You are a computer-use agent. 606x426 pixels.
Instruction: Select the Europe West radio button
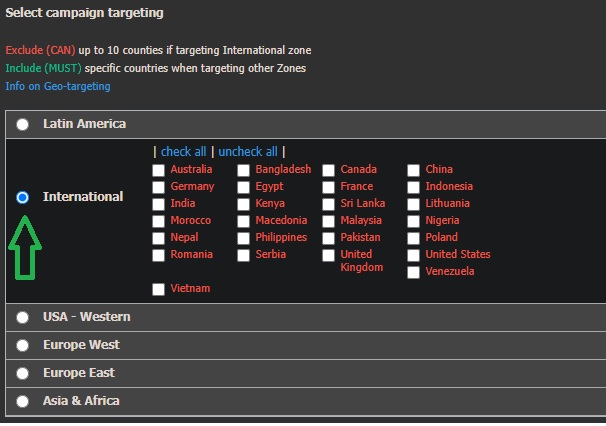pos(22,345)
